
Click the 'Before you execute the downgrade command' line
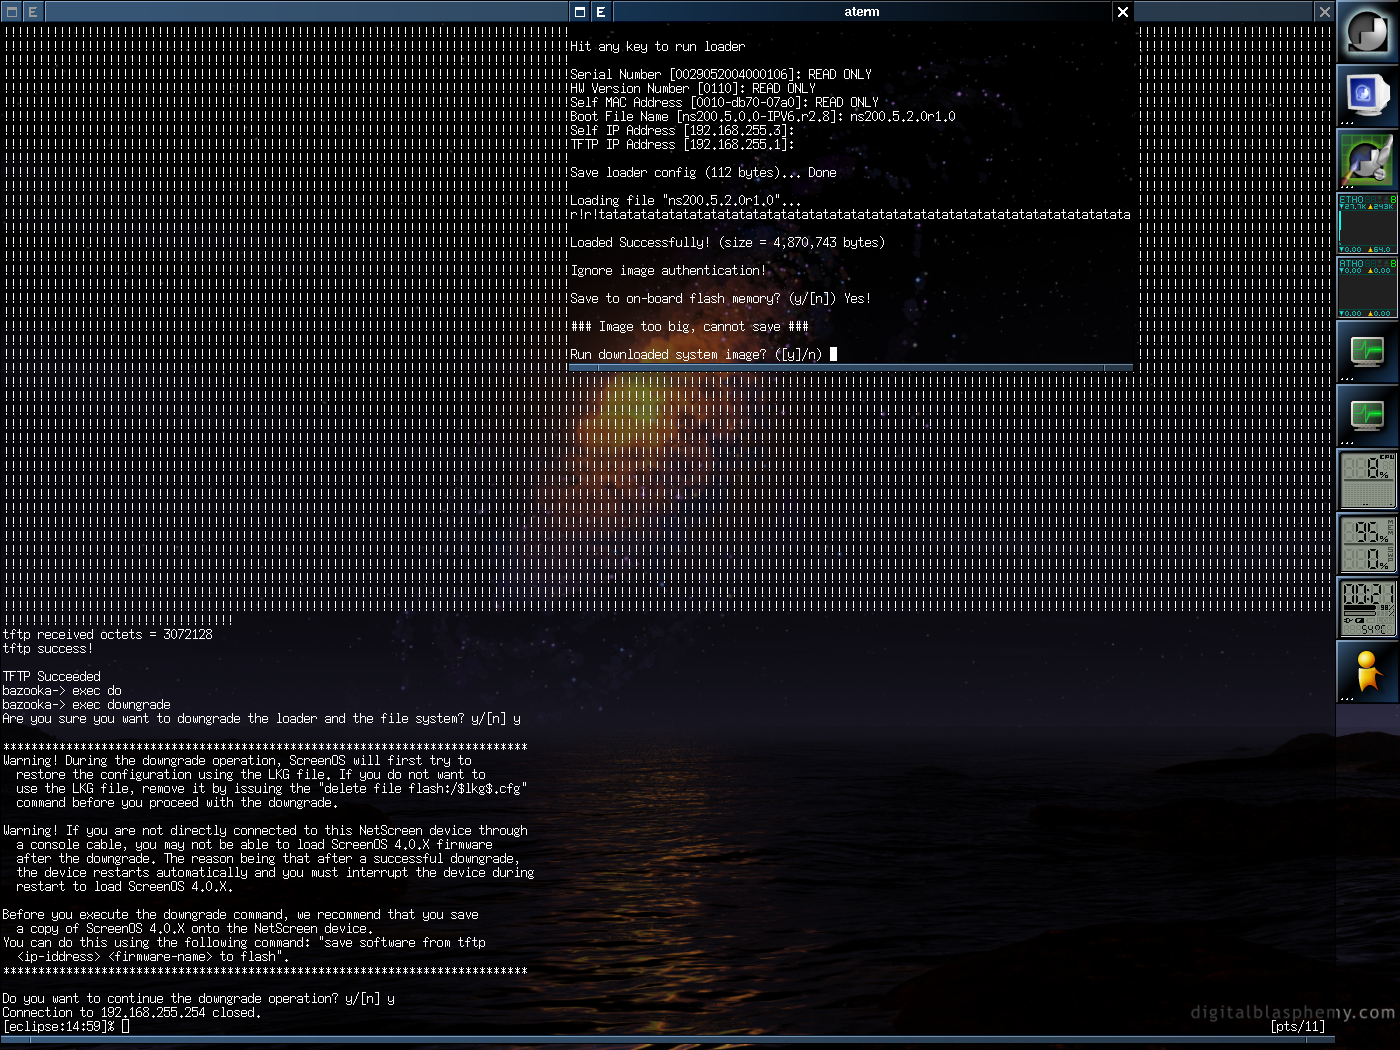[x=240, y=915]
